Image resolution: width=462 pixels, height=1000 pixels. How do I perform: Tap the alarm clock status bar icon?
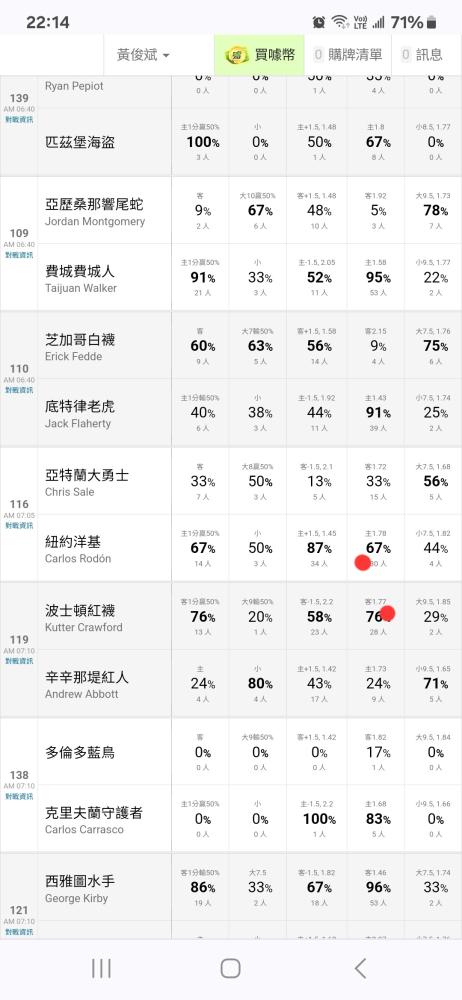(318, 22)
